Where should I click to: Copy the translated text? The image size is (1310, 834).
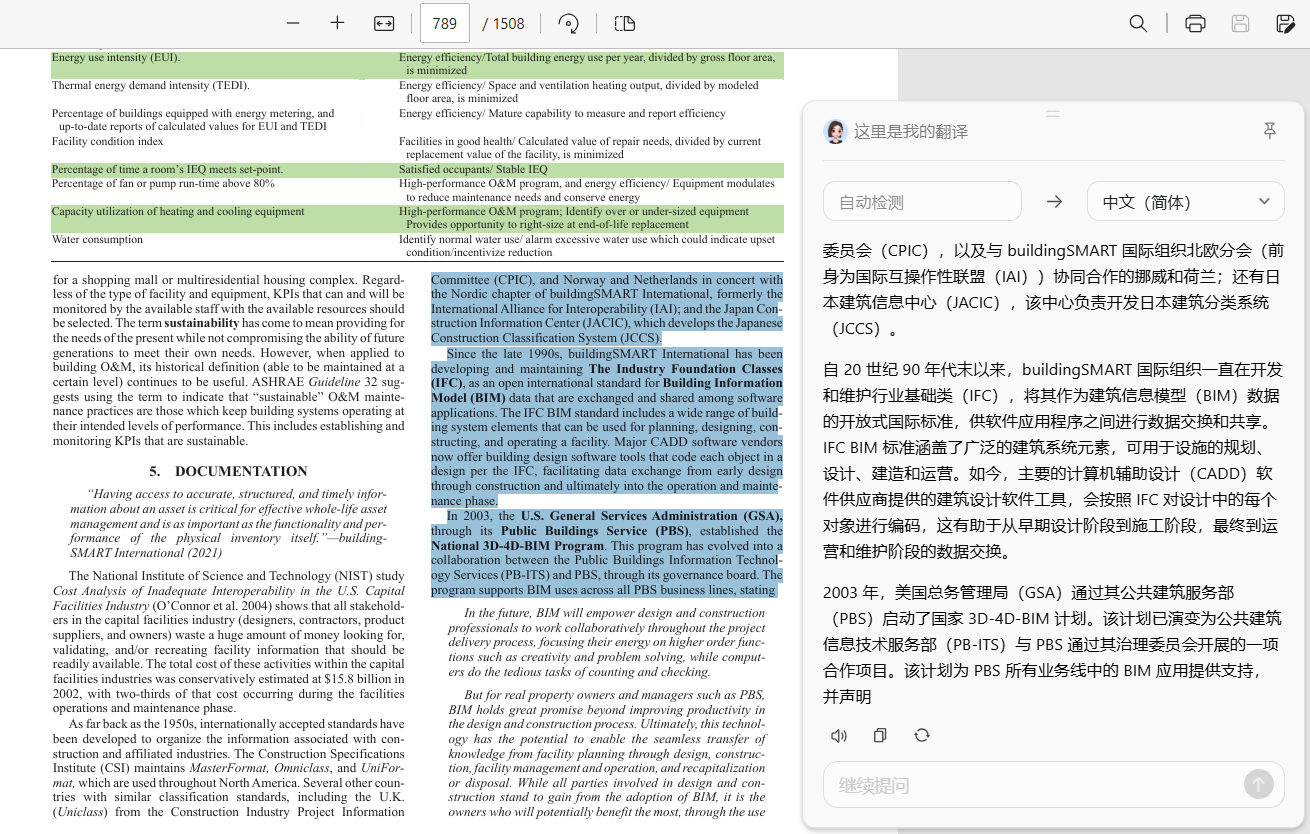pos(880,736)
